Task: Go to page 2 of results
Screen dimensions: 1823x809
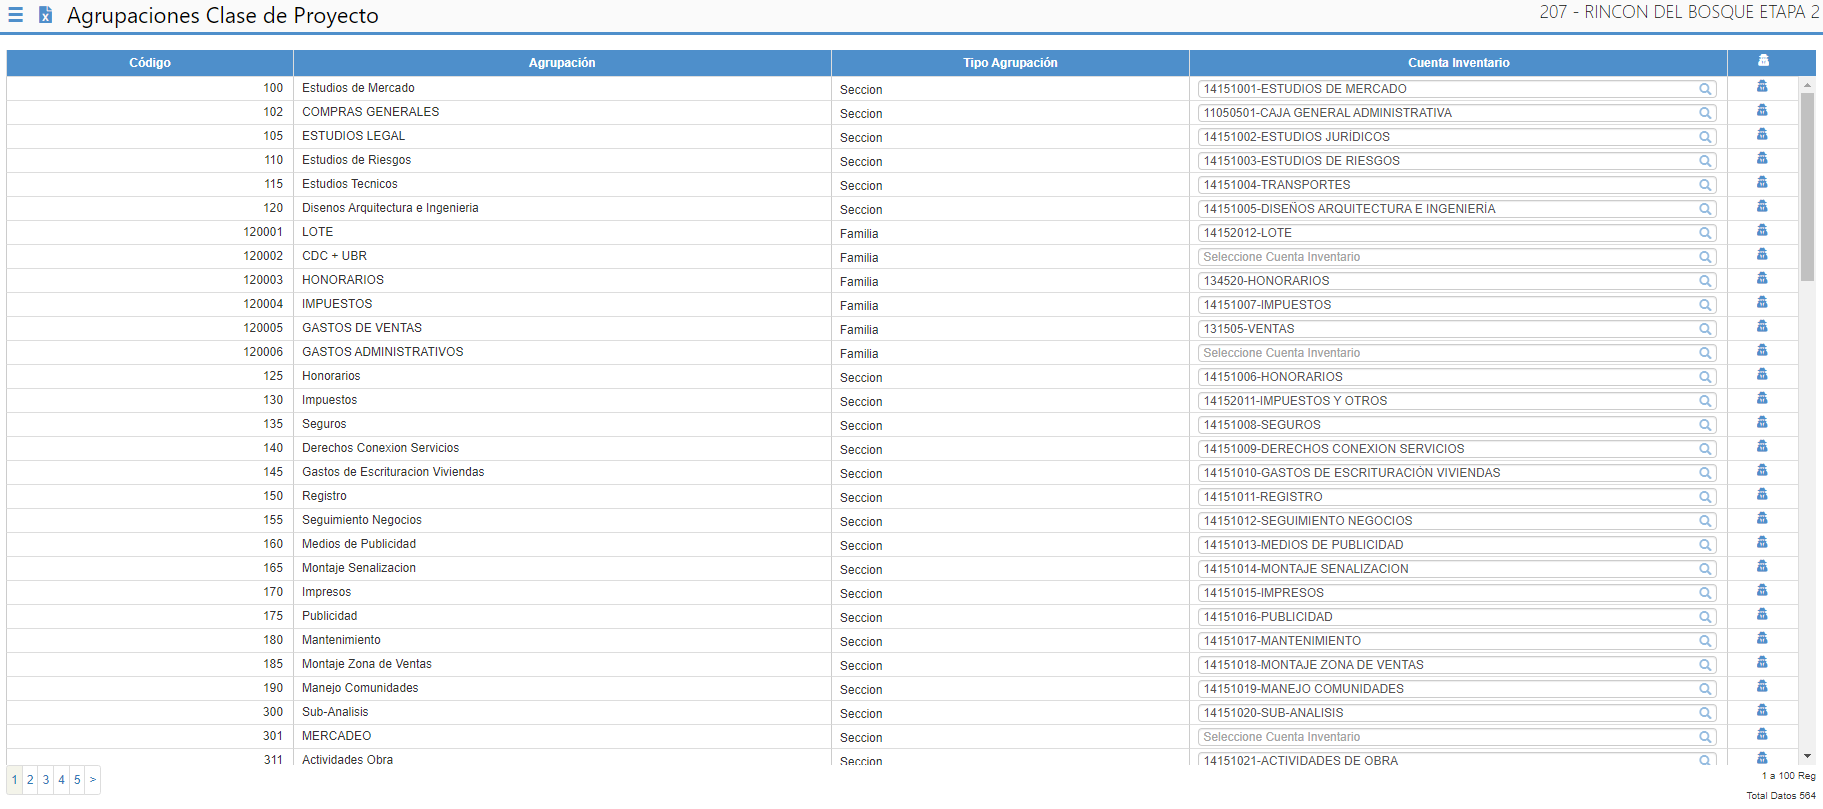Action: [x=30, y=780]
